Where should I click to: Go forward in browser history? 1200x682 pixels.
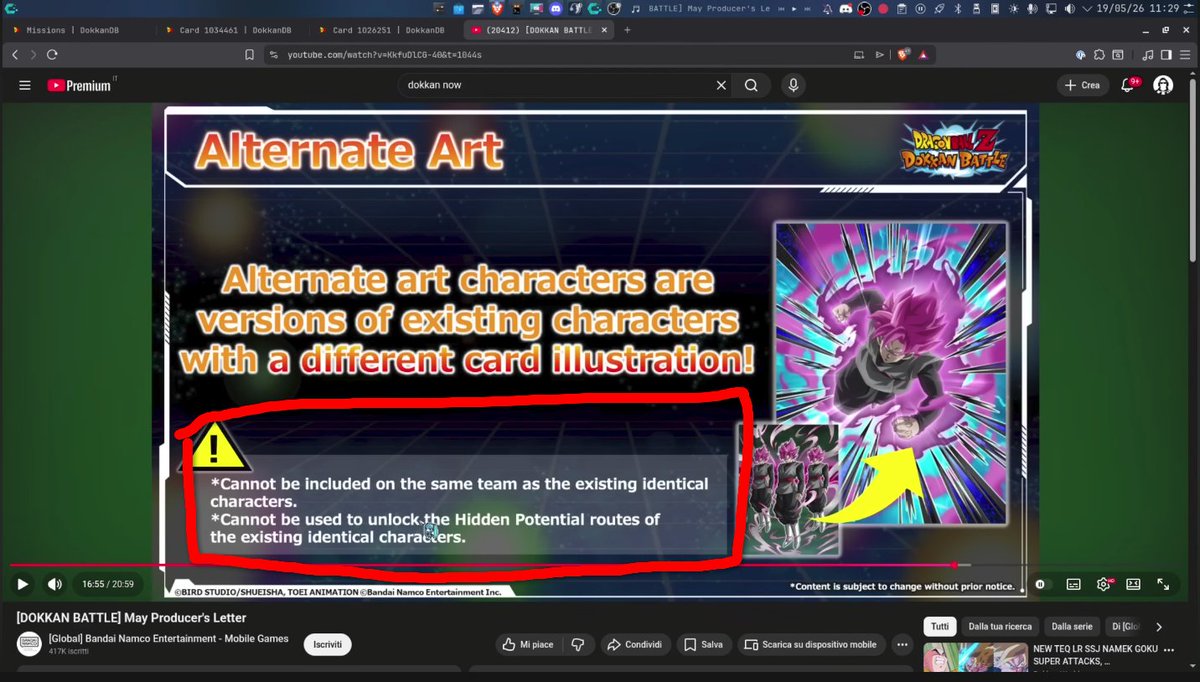[33, 54]
